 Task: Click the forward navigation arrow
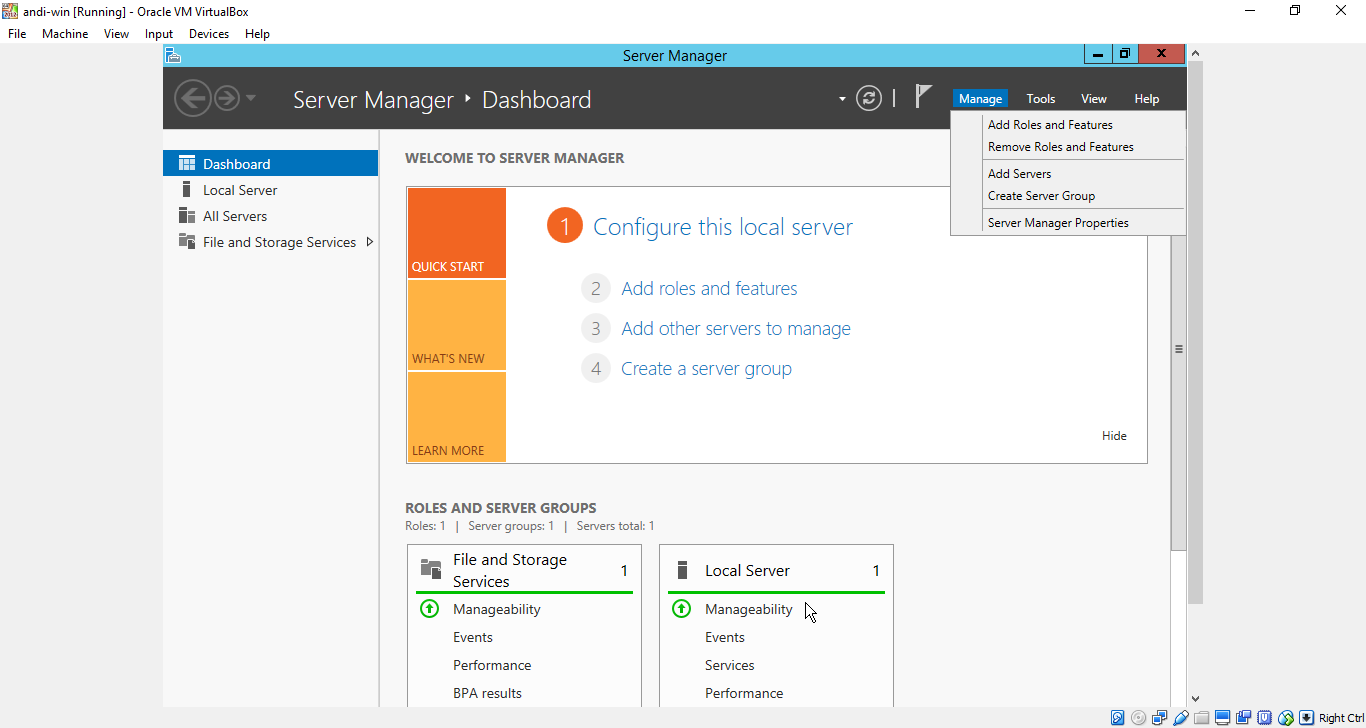click(x=227, y=98)
